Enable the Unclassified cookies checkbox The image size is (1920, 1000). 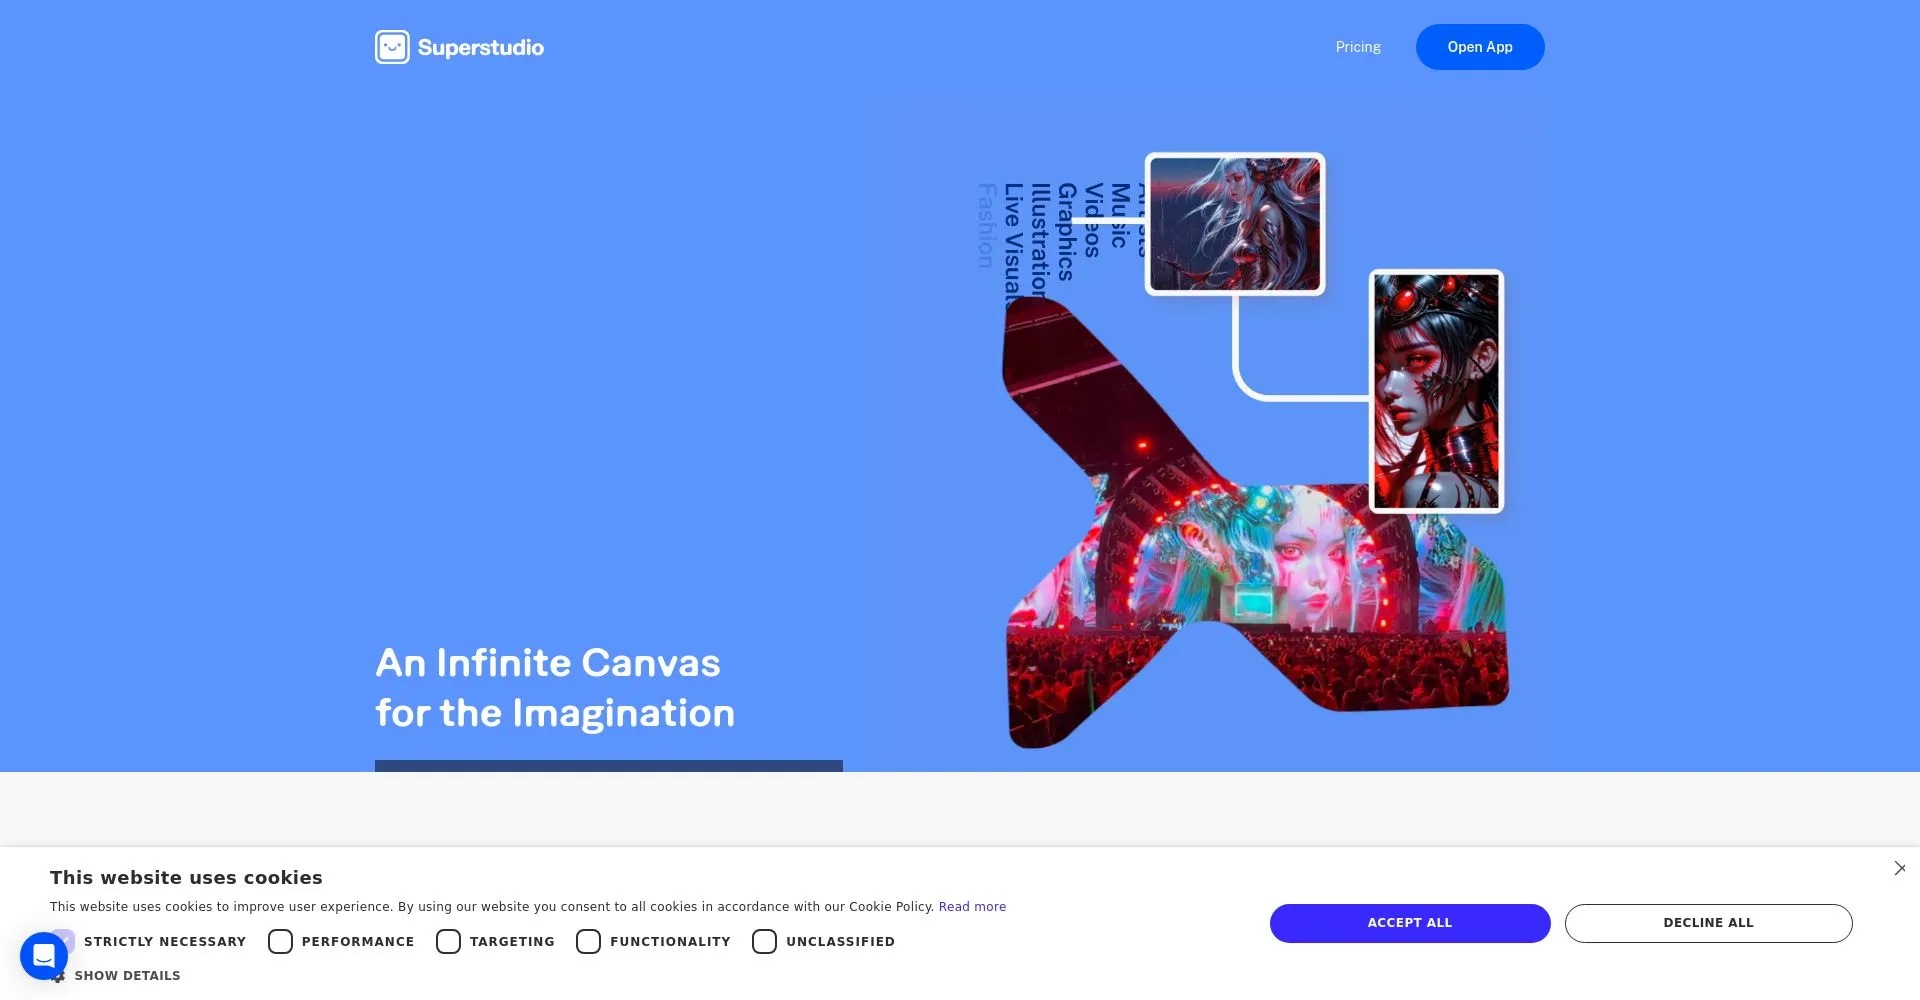[x=764, y=942]
